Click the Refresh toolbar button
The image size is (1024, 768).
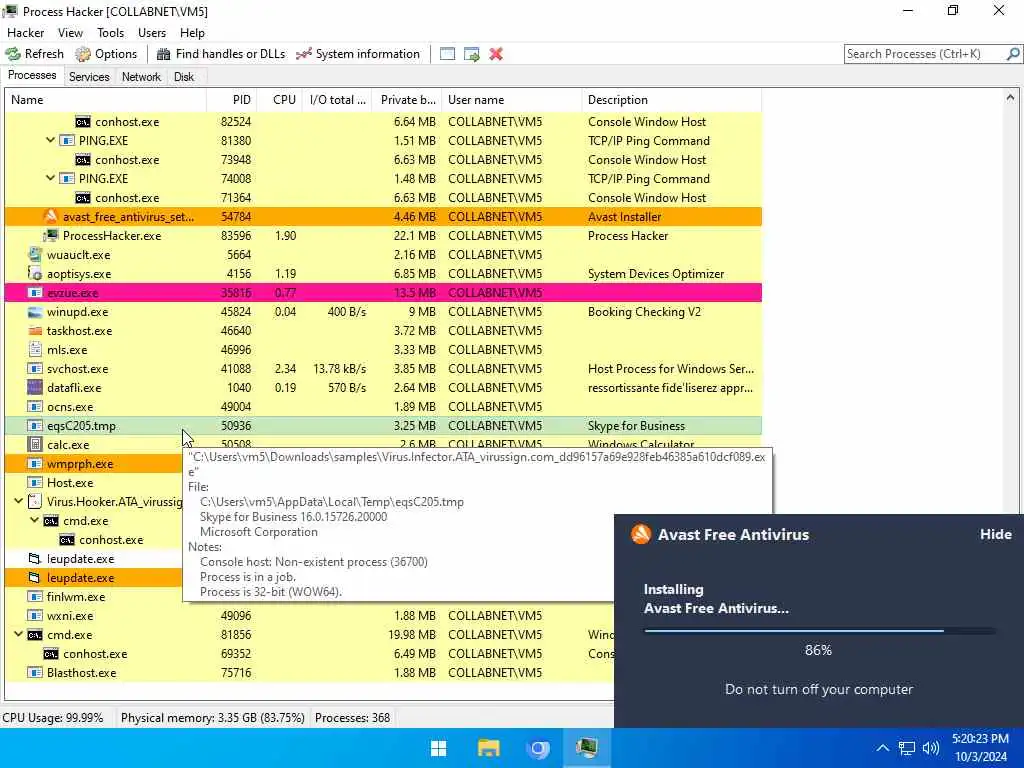pyautogui.click(x=35, y=54)
